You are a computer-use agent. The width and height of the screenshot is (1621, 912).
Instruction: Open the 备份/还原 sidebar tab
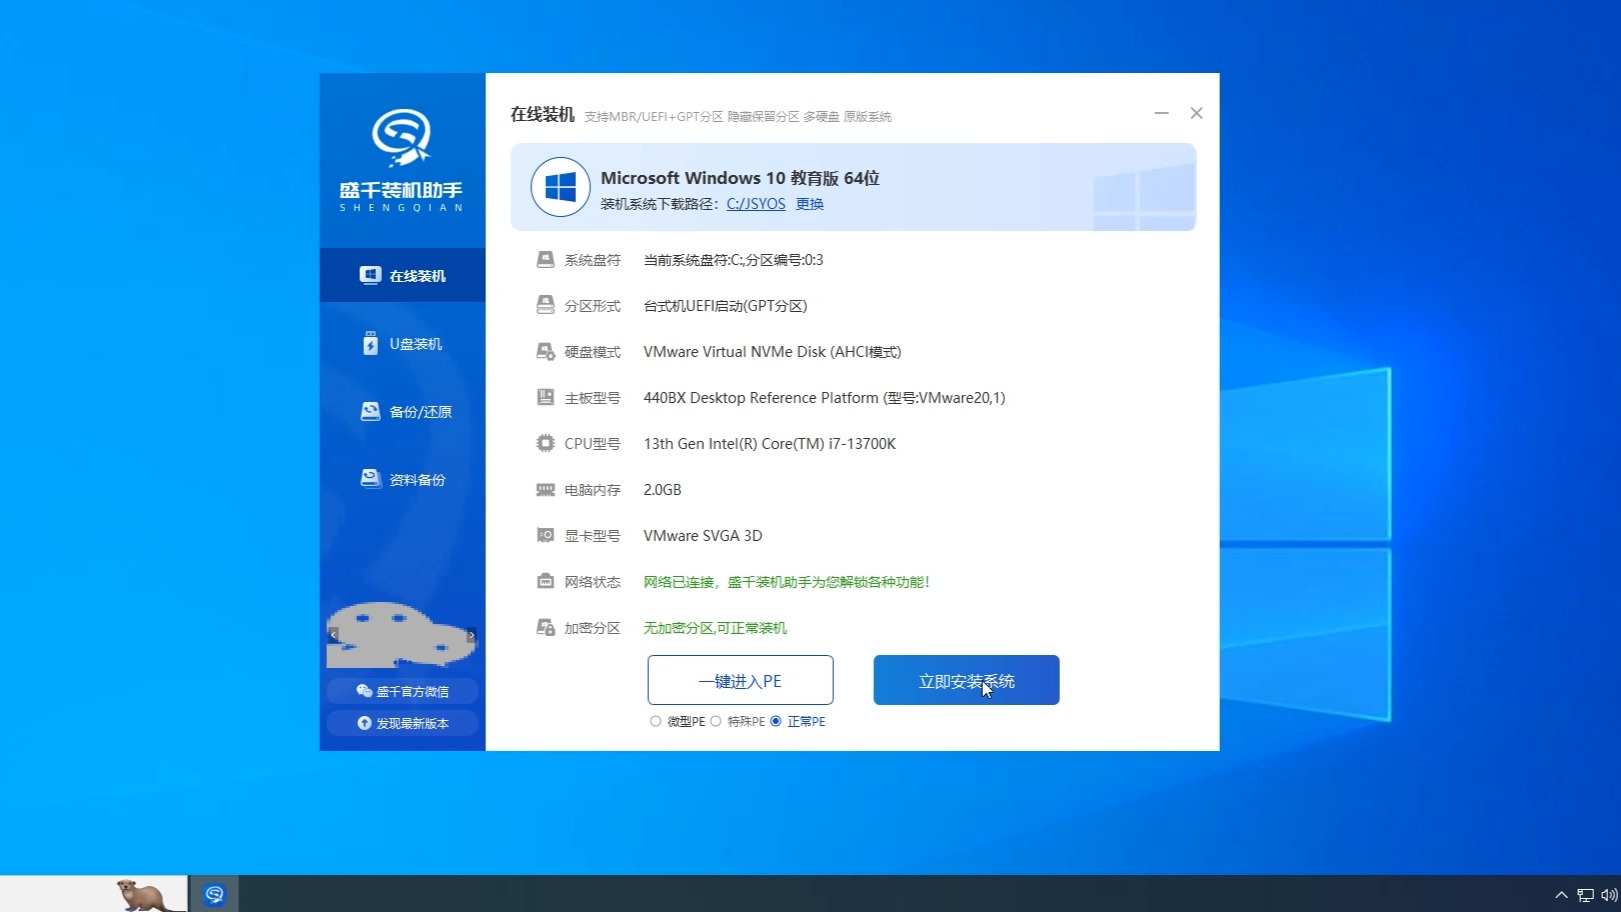coord(402,412)
